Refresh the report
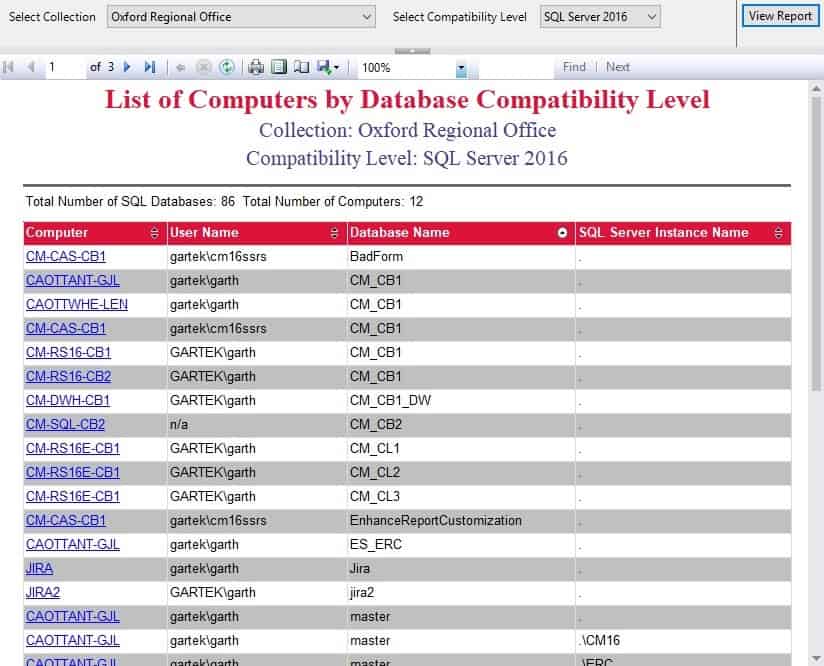This screenshot has height=666, width=824. pos(226,67)
